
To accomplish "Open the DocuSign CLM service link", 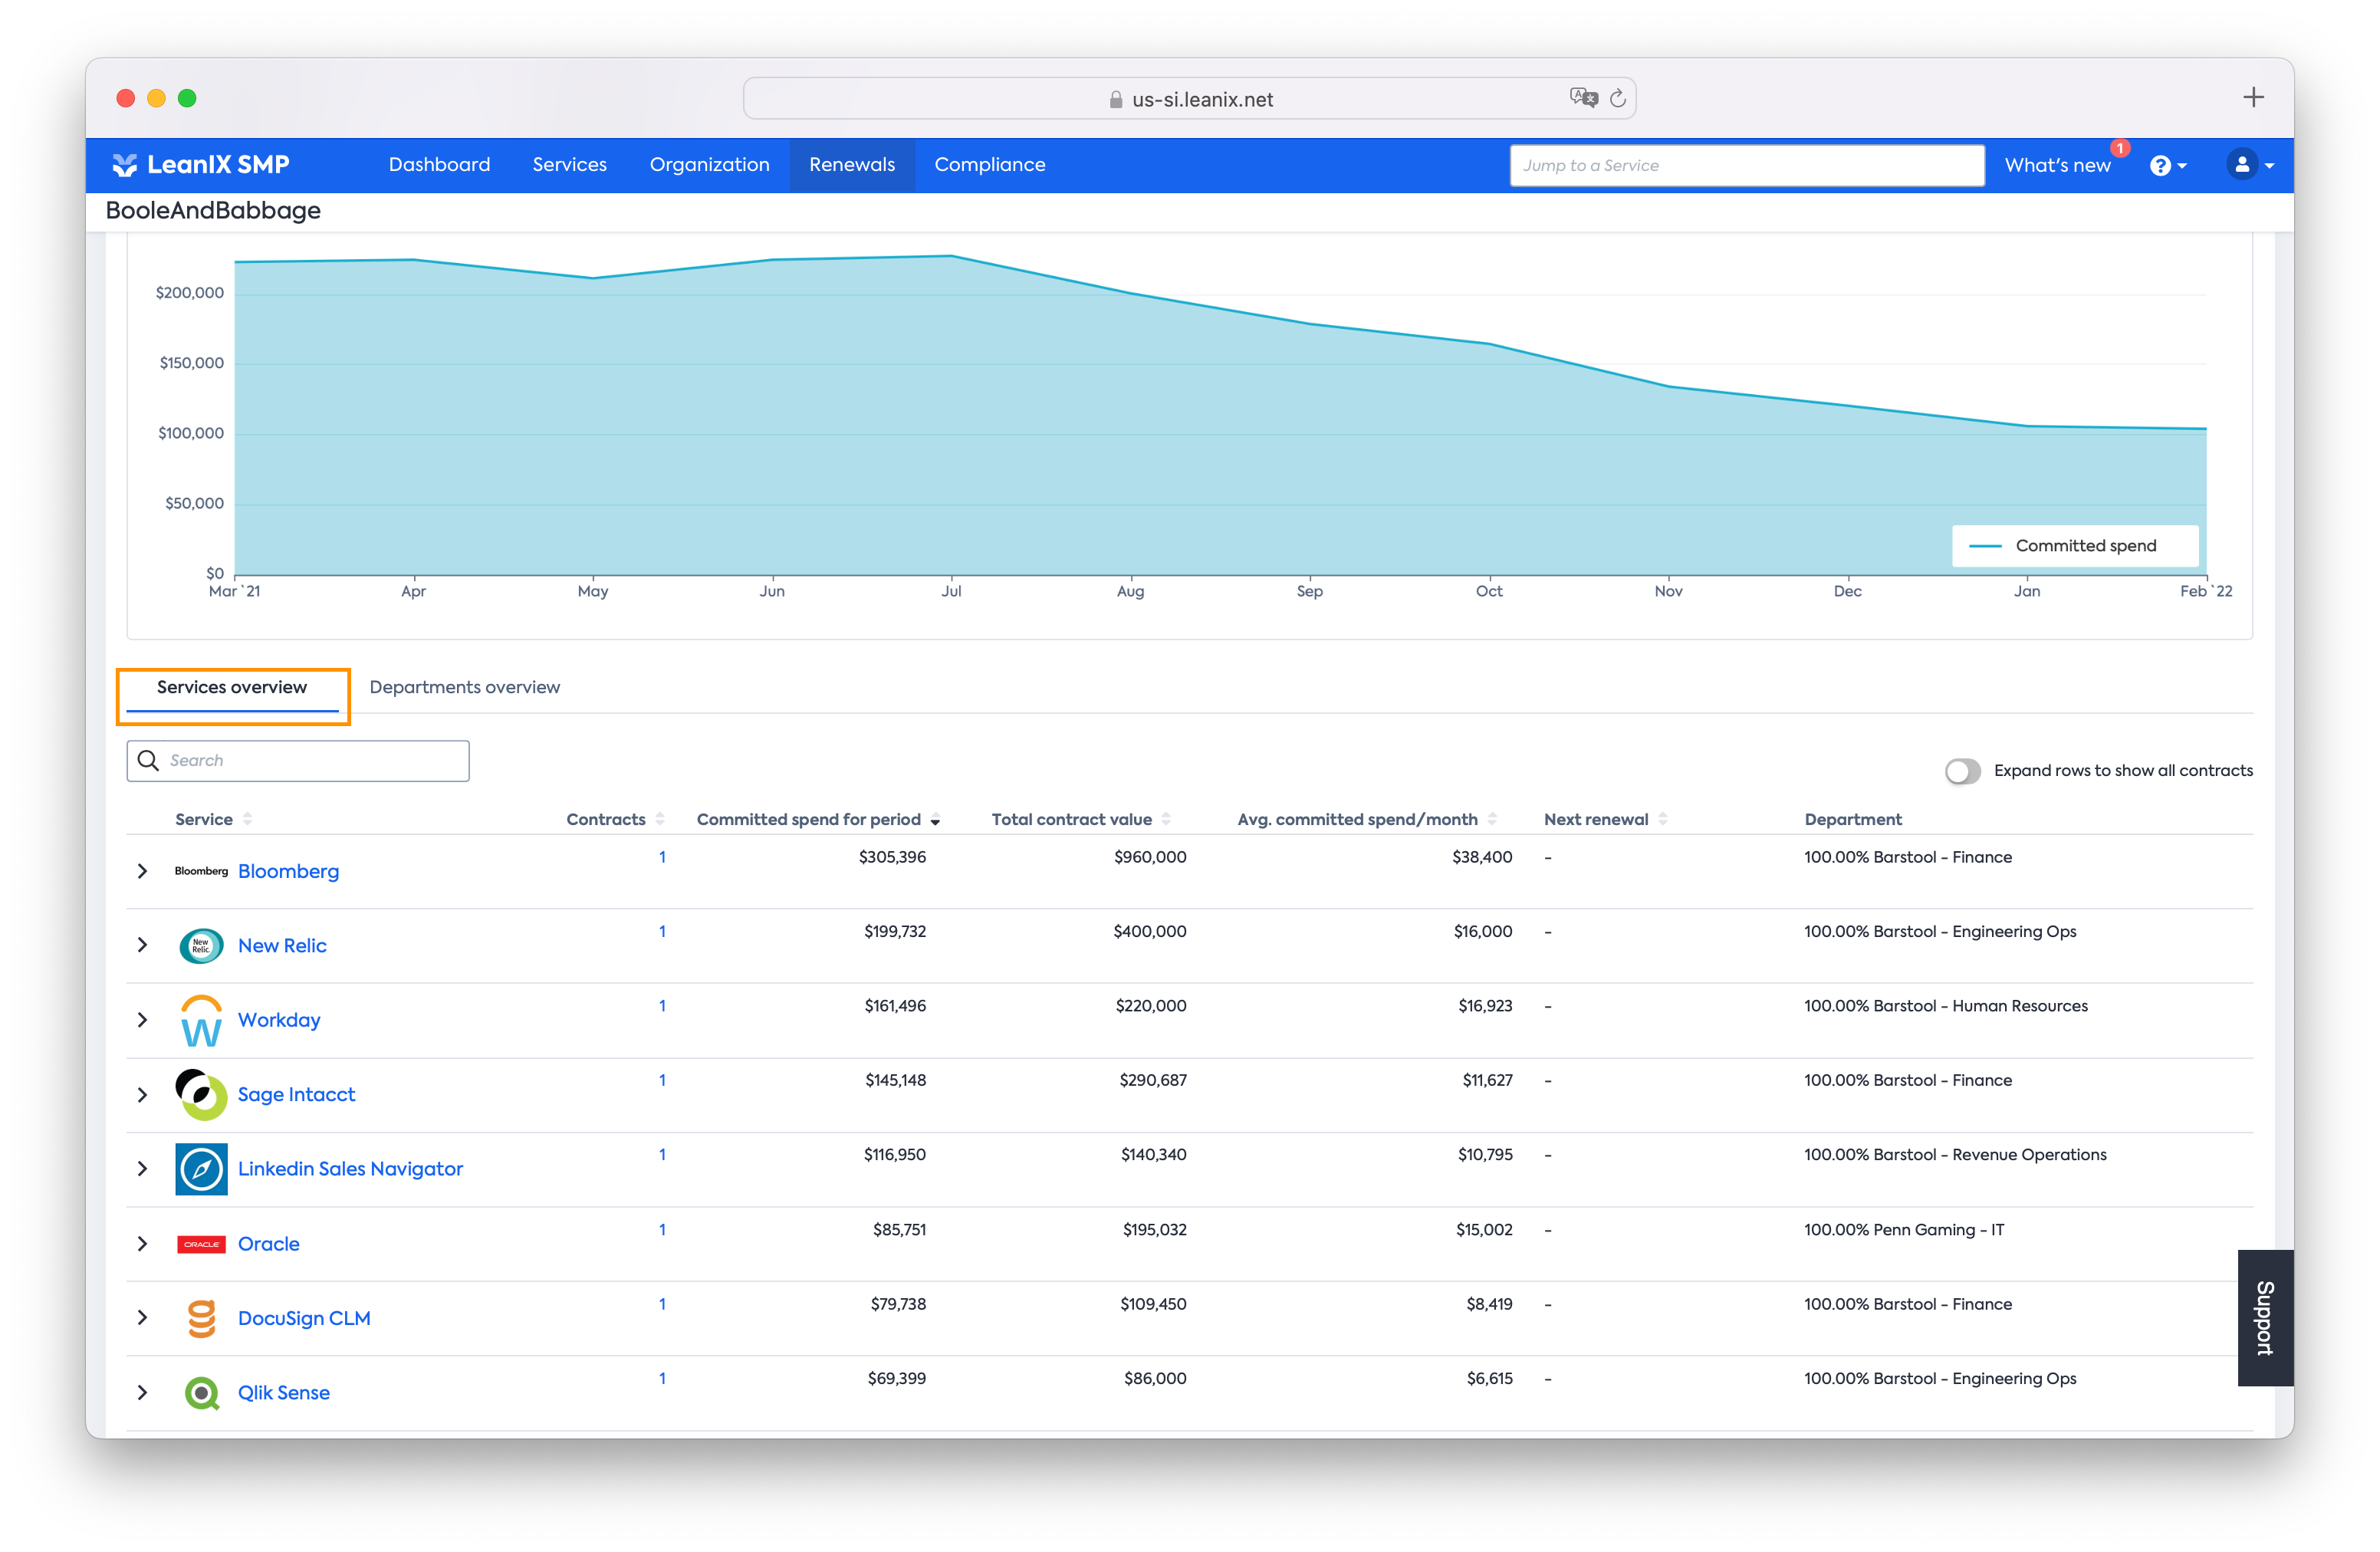I will [304, 1318].
